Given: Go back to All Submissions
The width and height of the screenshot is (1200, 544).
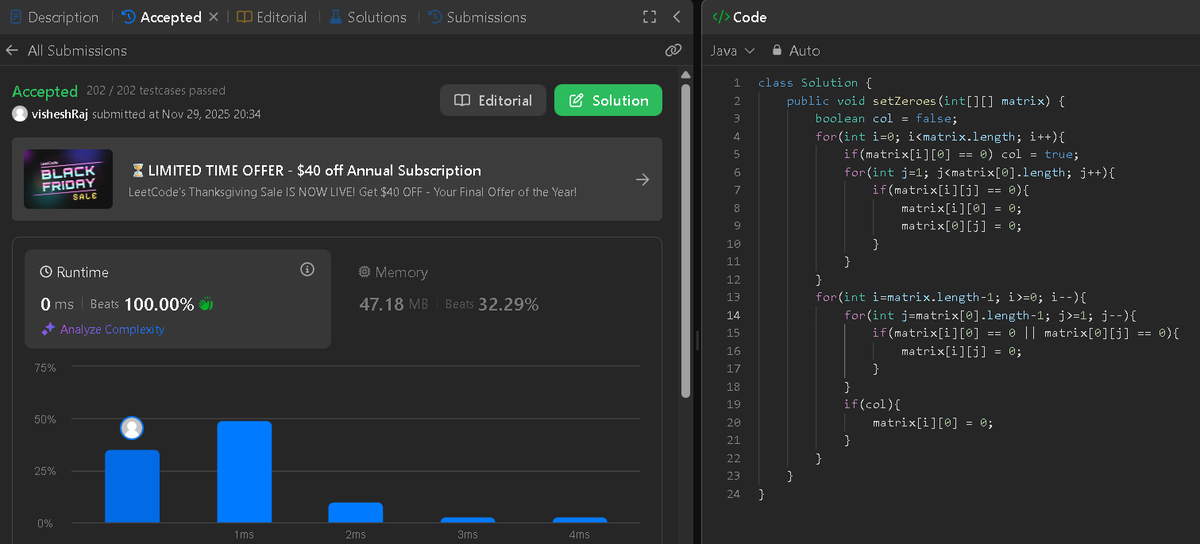Looking at the screenshot, I should click(66, 50).
